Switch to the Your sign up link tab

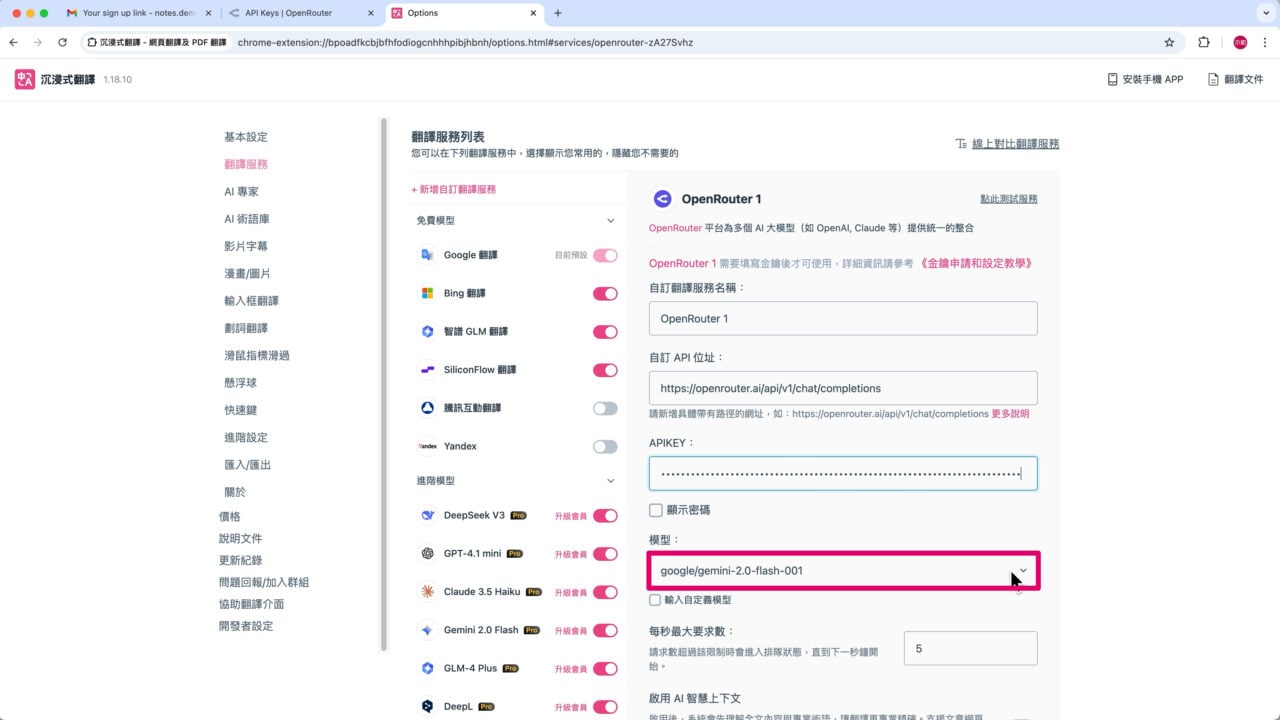[139, 13]
